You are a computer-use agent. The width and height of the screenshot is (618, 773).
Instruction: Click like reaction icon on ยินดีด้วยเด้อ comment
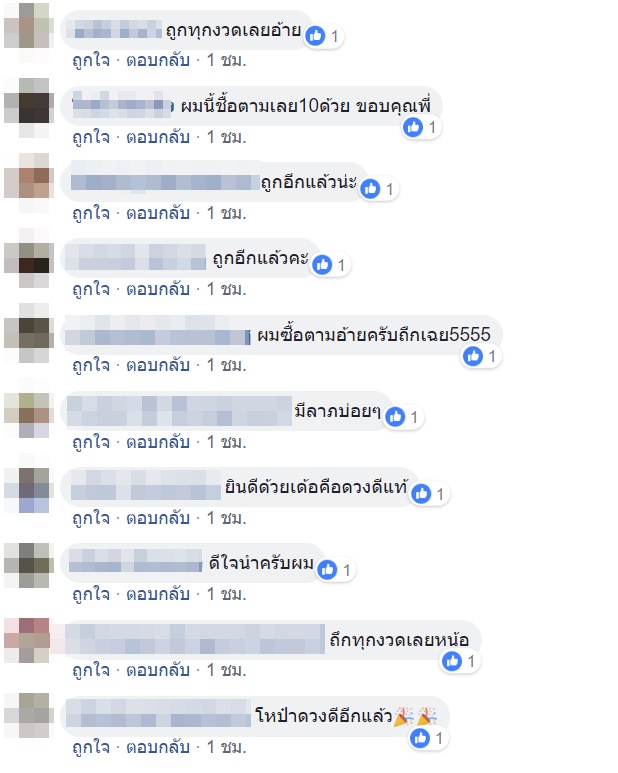(421, 493)
